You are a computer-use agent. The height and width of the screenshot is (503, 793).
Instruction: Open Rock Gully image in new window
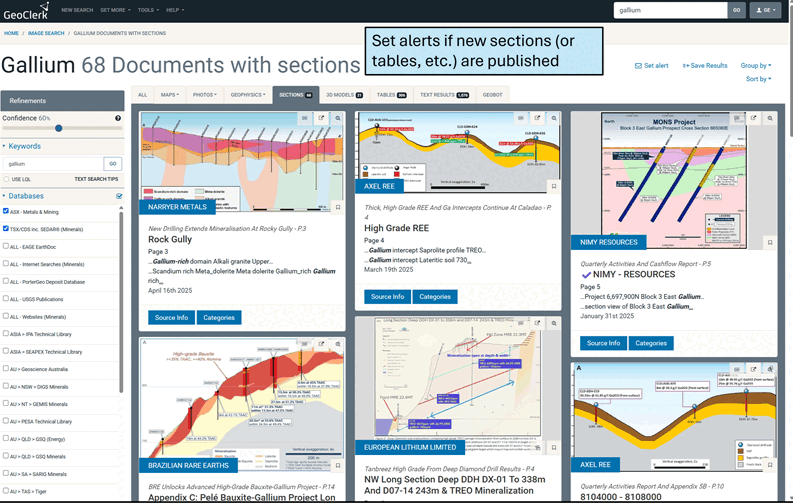click(321, 117)
